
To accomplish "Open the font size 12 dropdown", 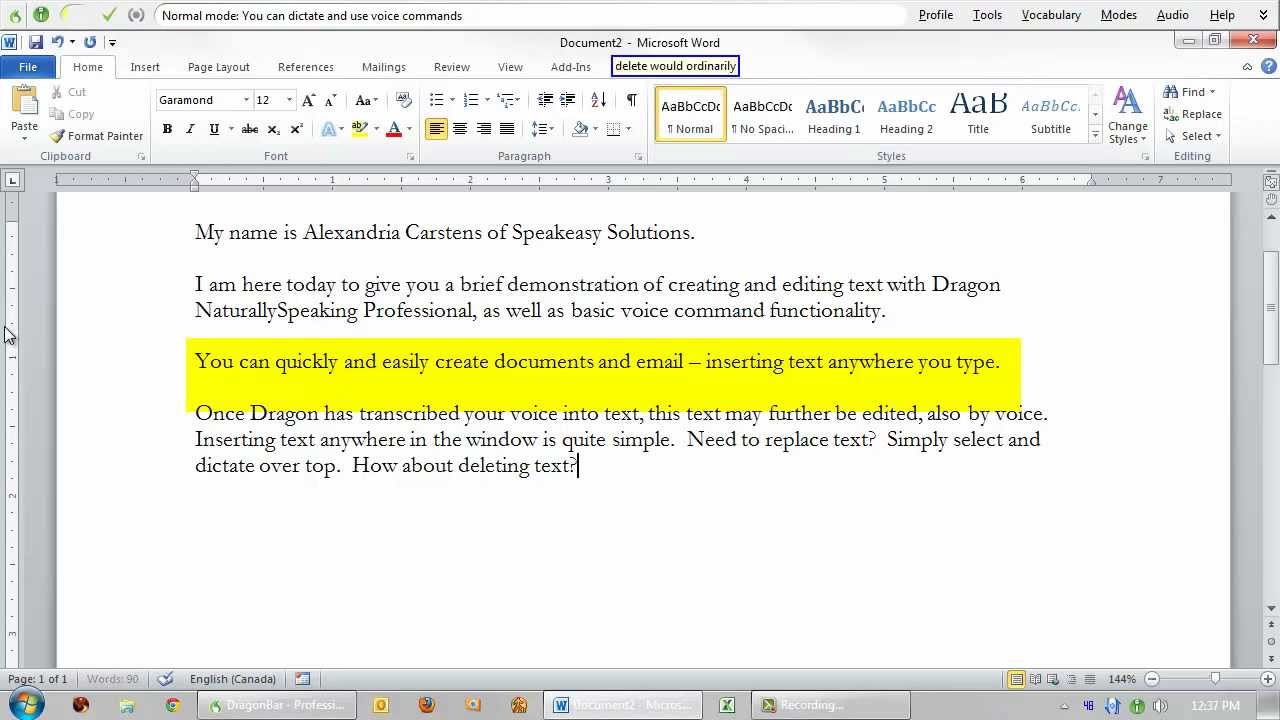I will (x=290, y=100).
